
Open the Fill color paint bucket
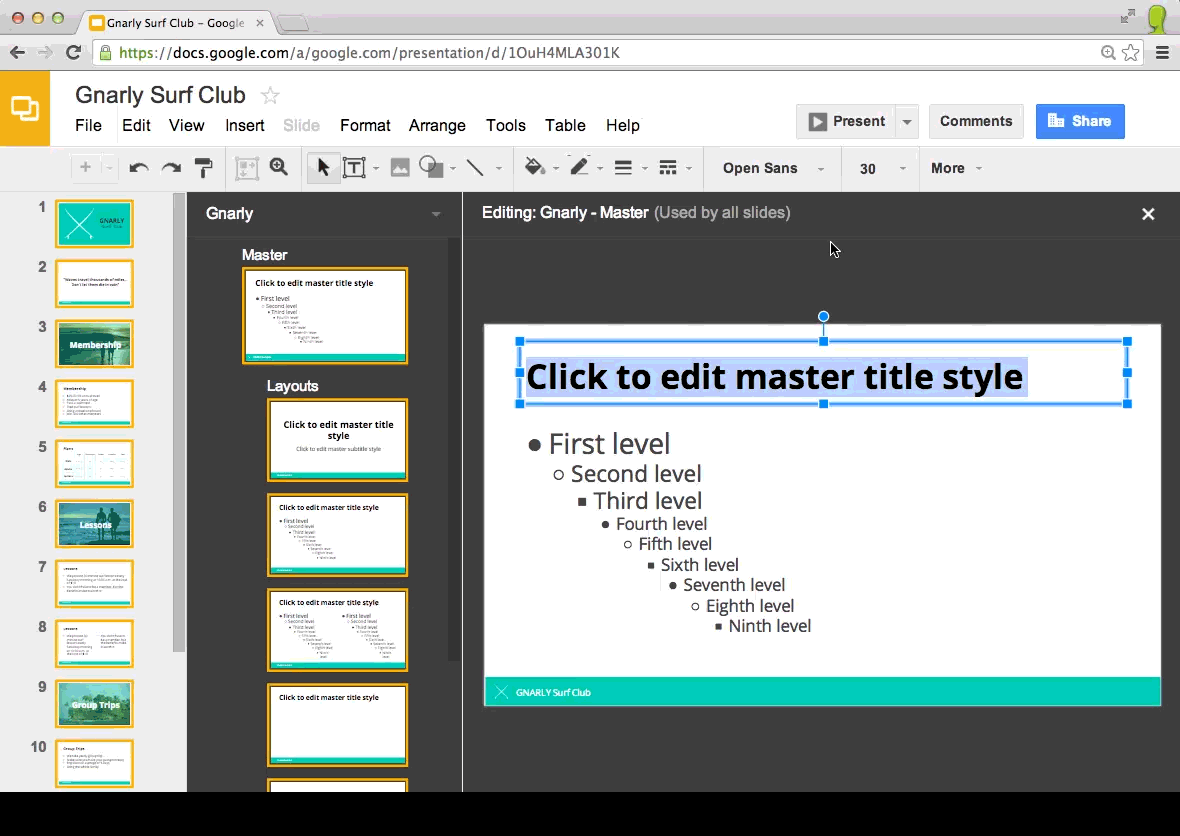point(534,168)
